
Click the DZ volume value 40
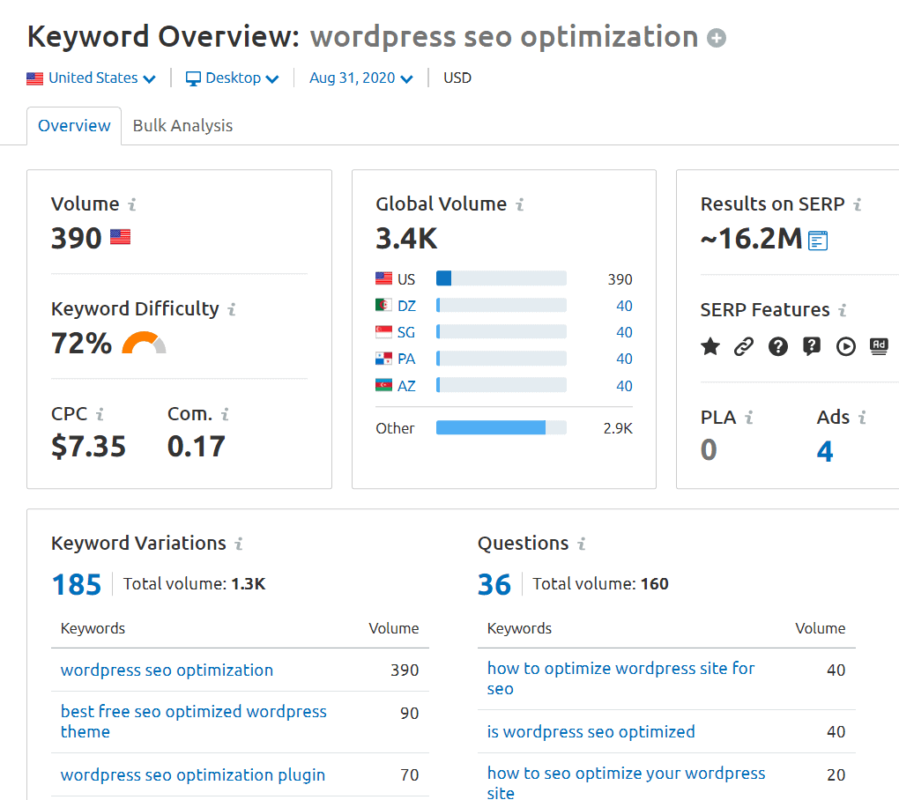point(624,306)
